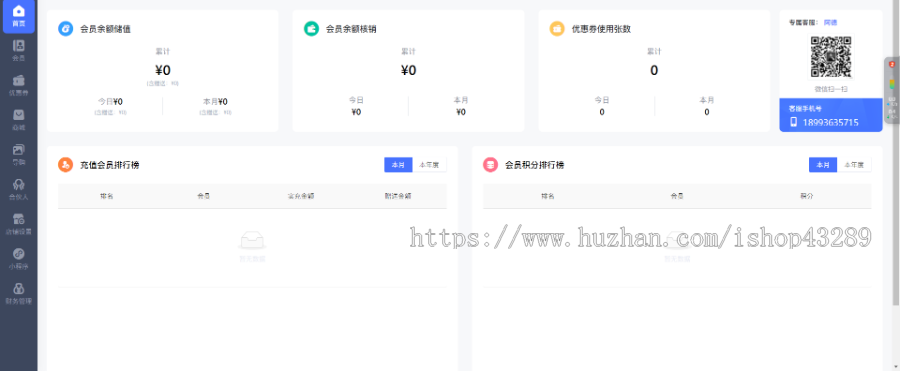Screen dimensions: 900x371
Task: Click the 会员余额核销 card title
Action: click(351, 29)
